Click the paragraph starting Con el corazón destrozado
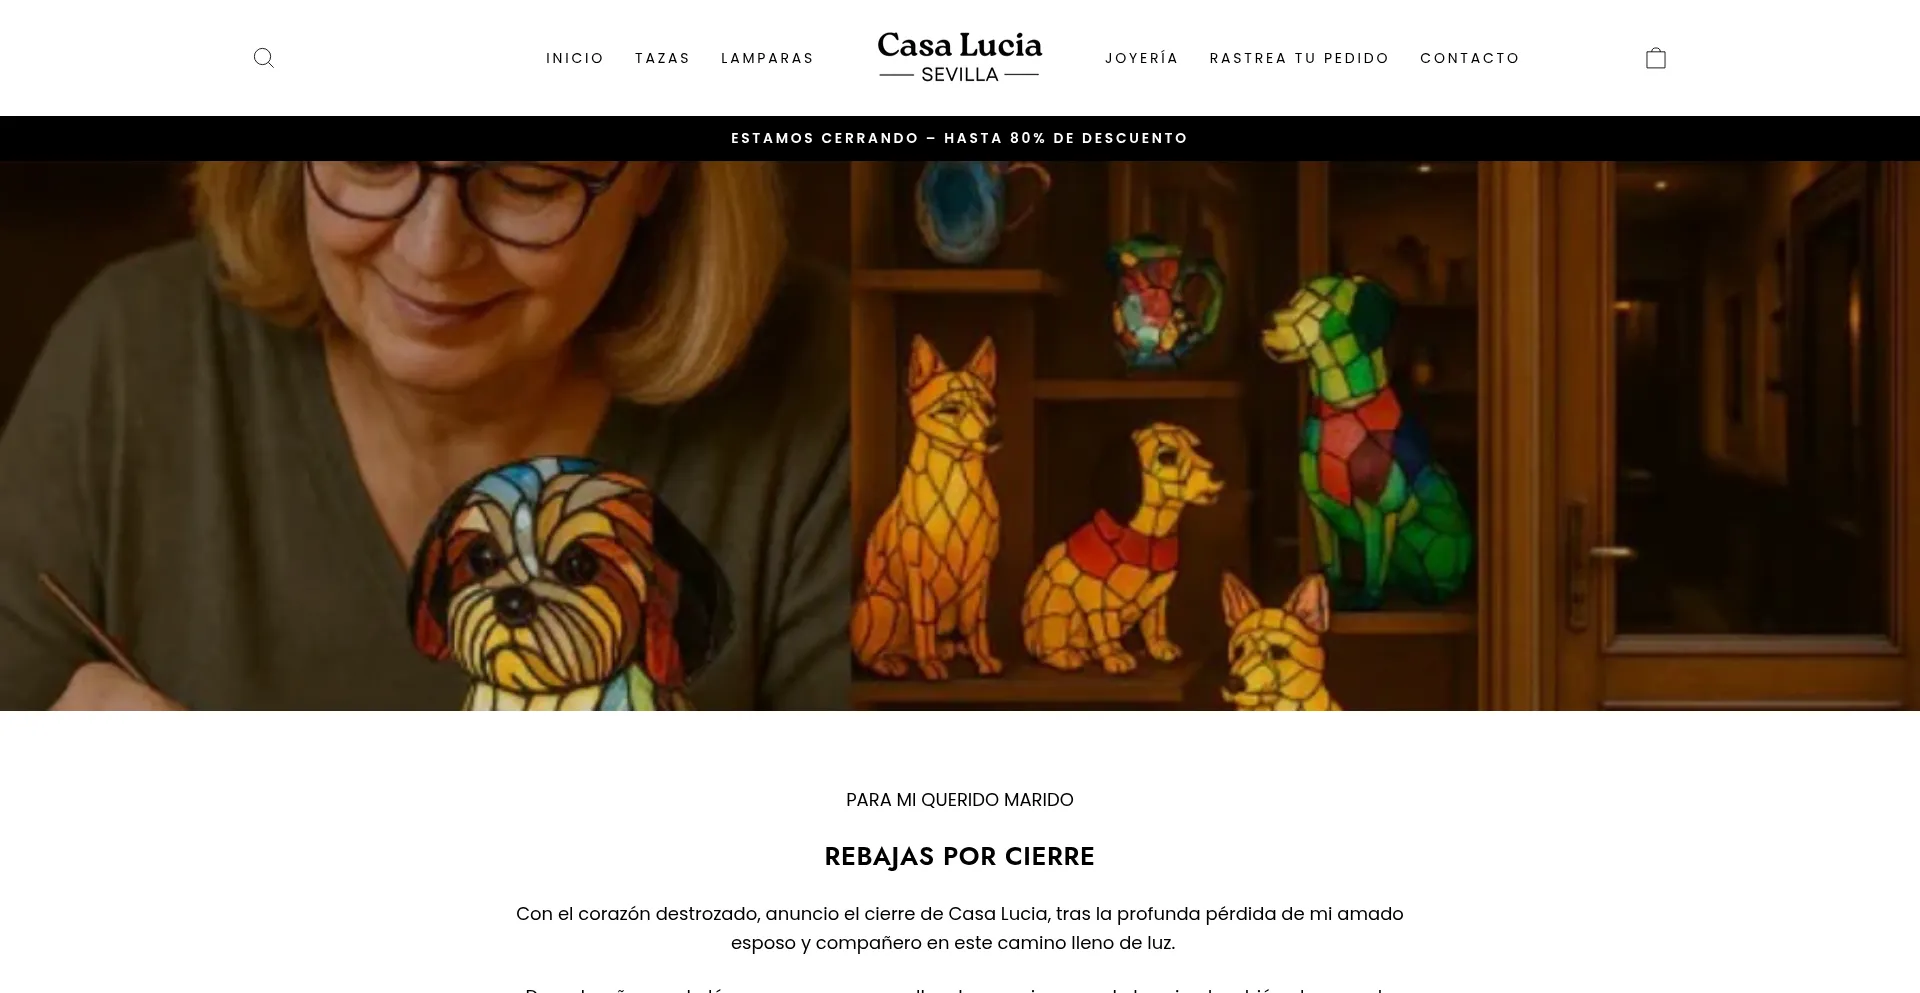This screenshot has height=993, width=1920. pyautogui.click(x=960, y=928)
